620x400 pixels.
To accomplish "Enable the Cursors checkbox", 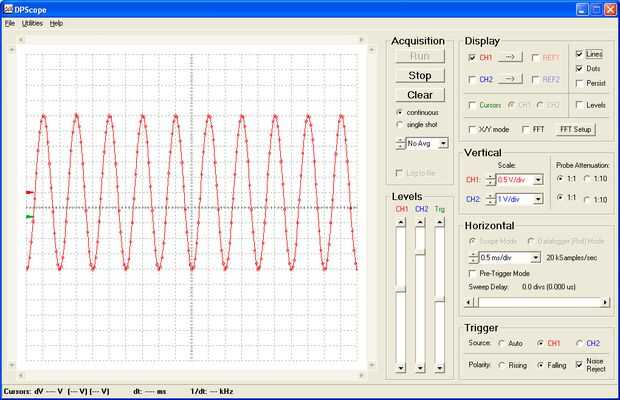I will click(x=472, y=105).
